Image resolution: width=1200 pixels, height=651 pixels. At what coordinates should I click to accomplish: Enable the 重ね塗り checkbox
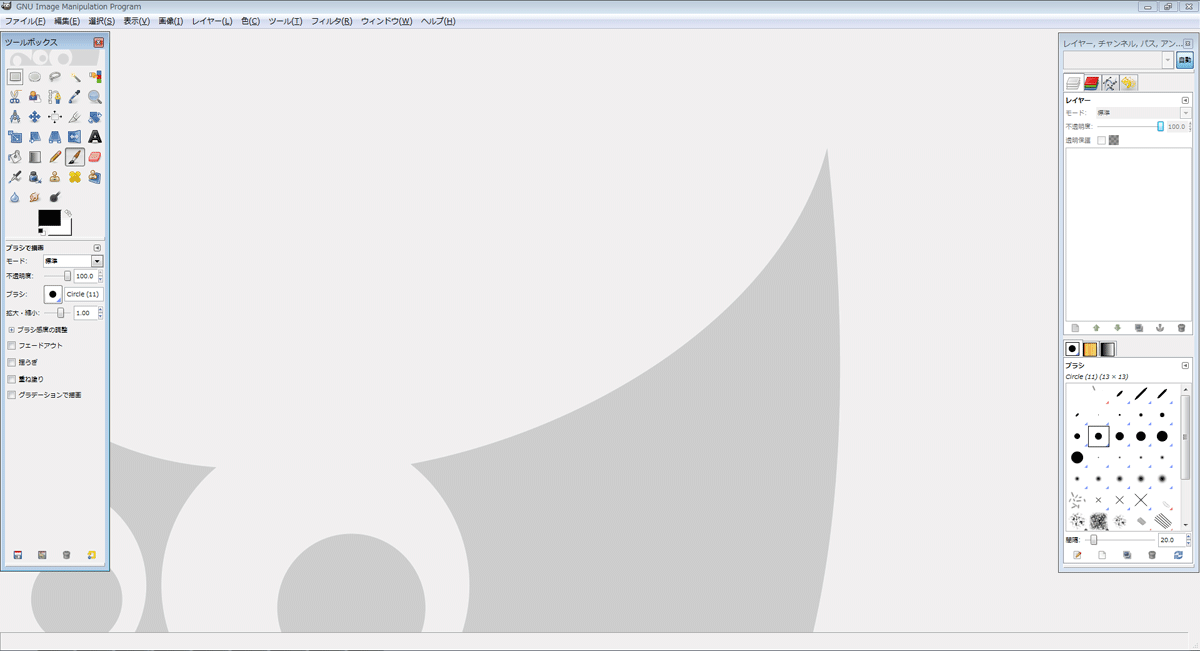pos(12,379)
